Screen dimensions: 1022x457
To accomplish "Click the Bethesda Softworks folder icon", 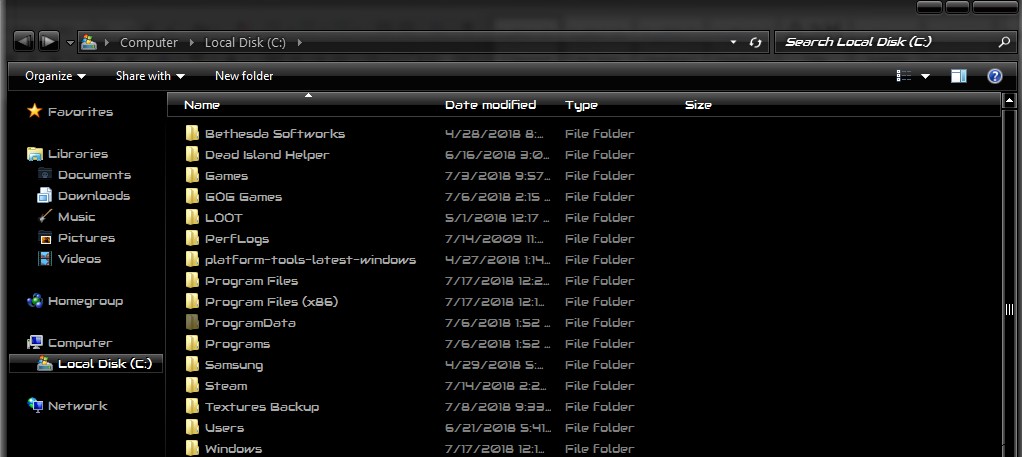I will click(x=192, y=134).
